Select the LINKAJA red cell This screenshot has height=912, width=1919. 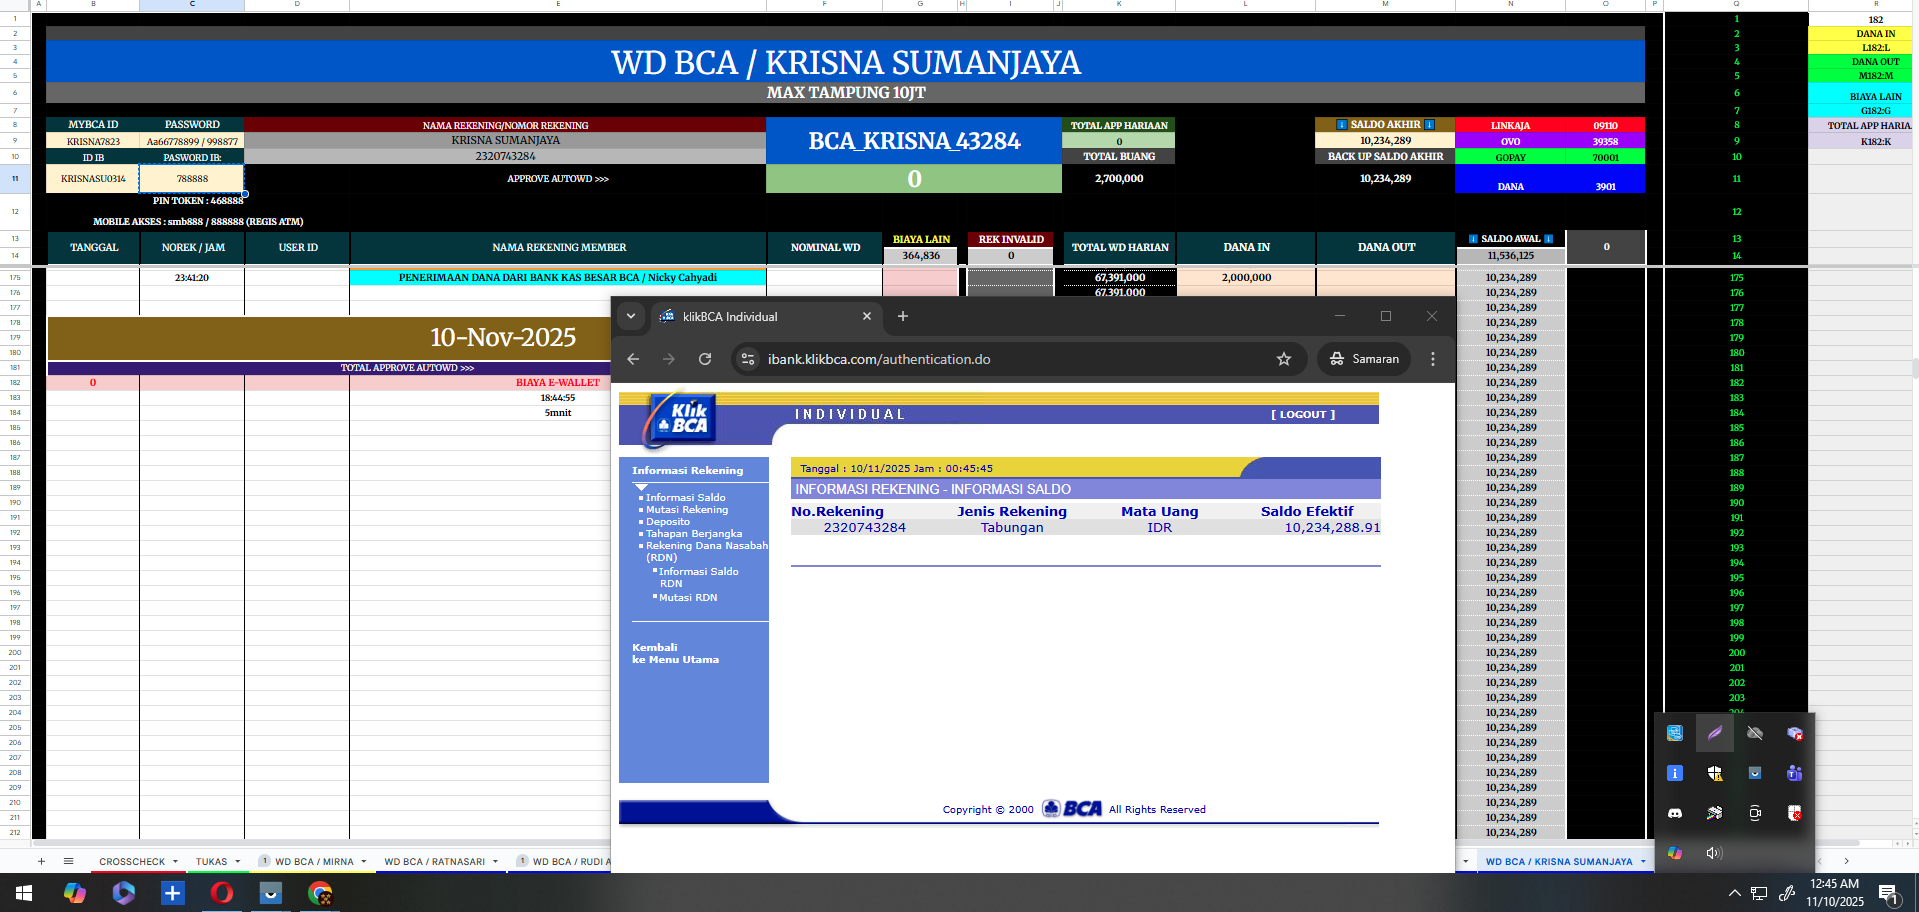1510,126
